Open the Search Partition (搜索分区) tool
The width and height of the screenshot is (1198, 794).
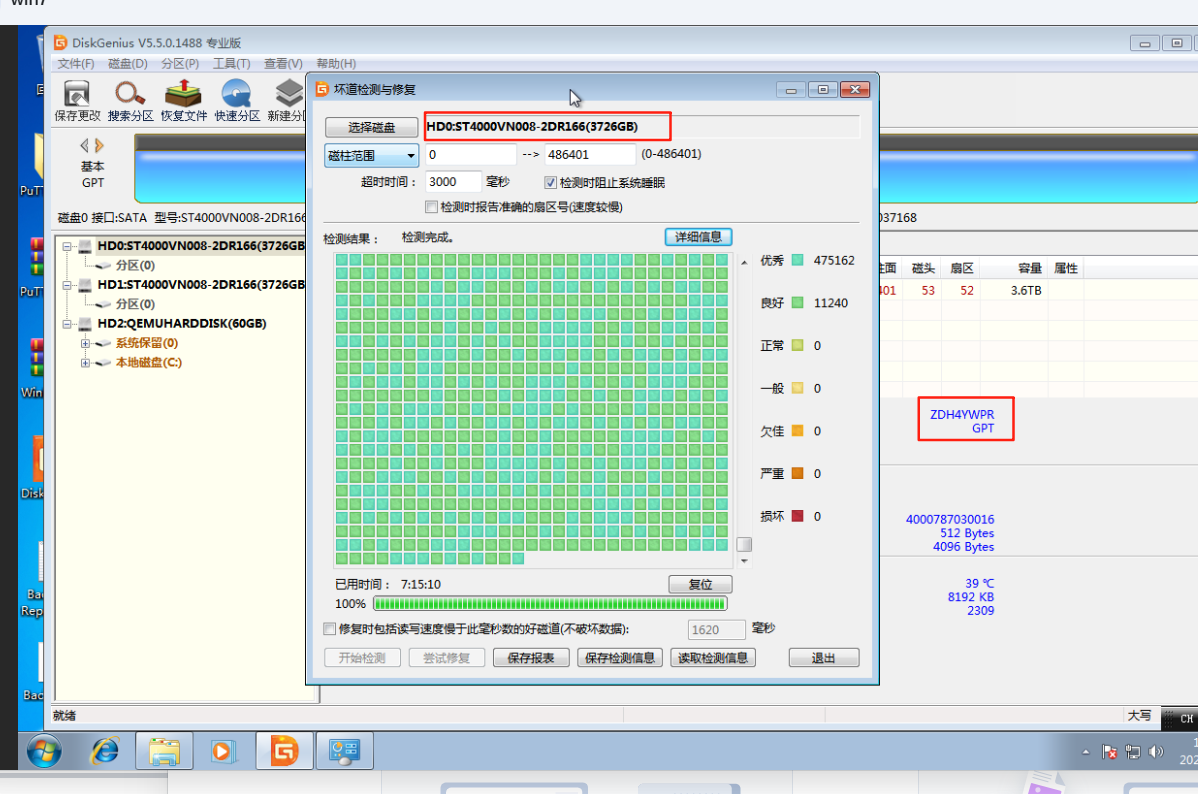click(x=130, y=100)
